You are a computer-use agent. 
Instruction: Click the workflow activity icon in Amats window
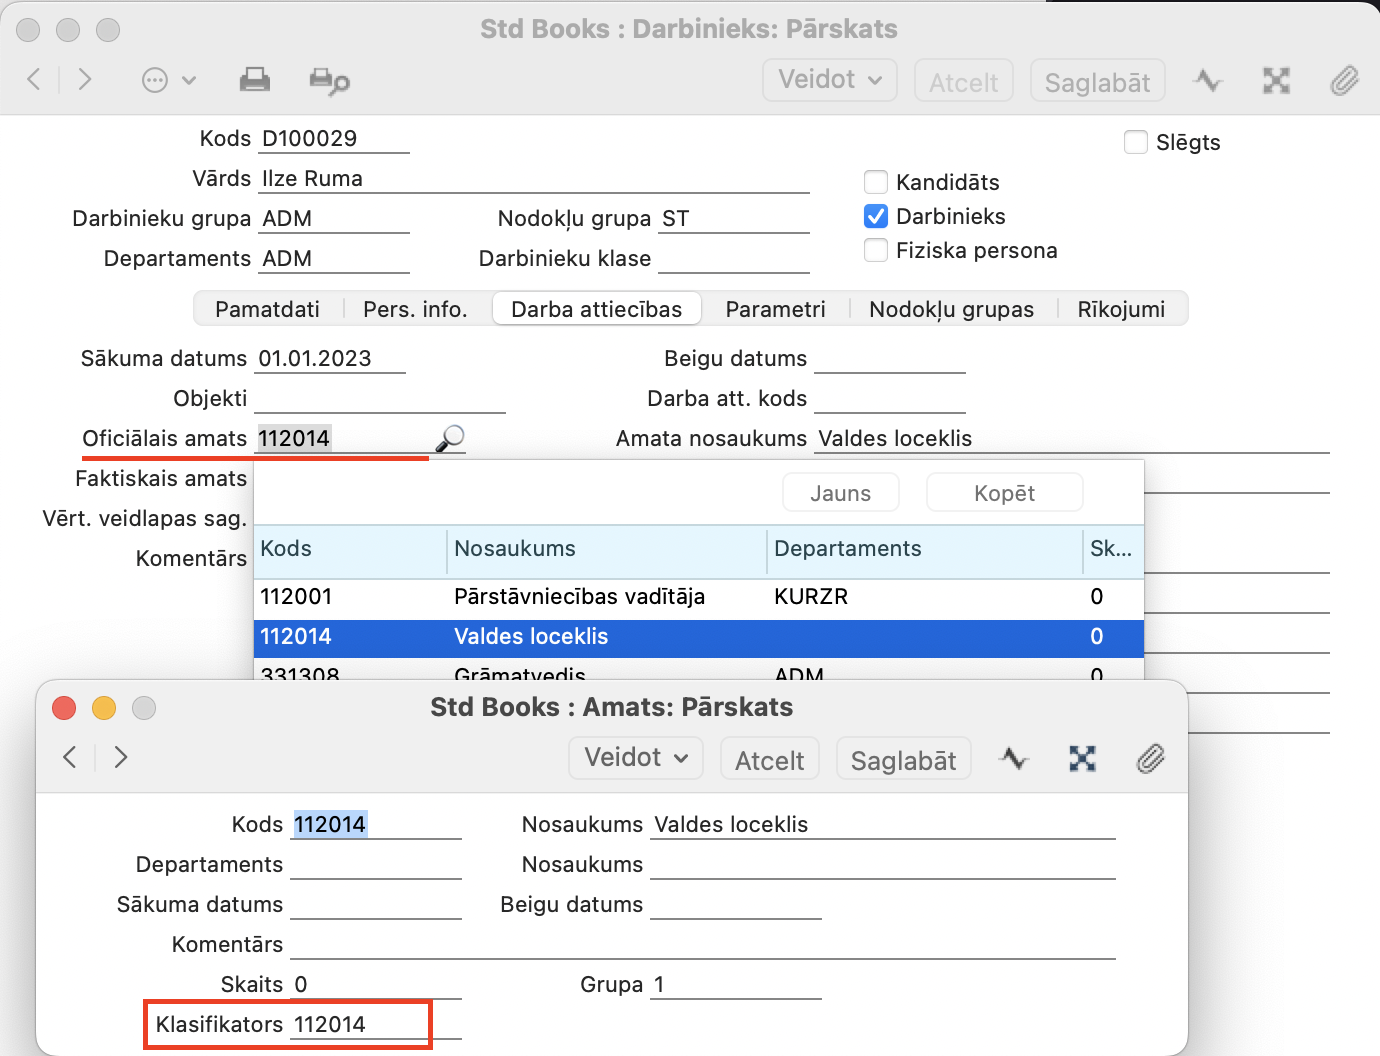[x=1014, y=759]
